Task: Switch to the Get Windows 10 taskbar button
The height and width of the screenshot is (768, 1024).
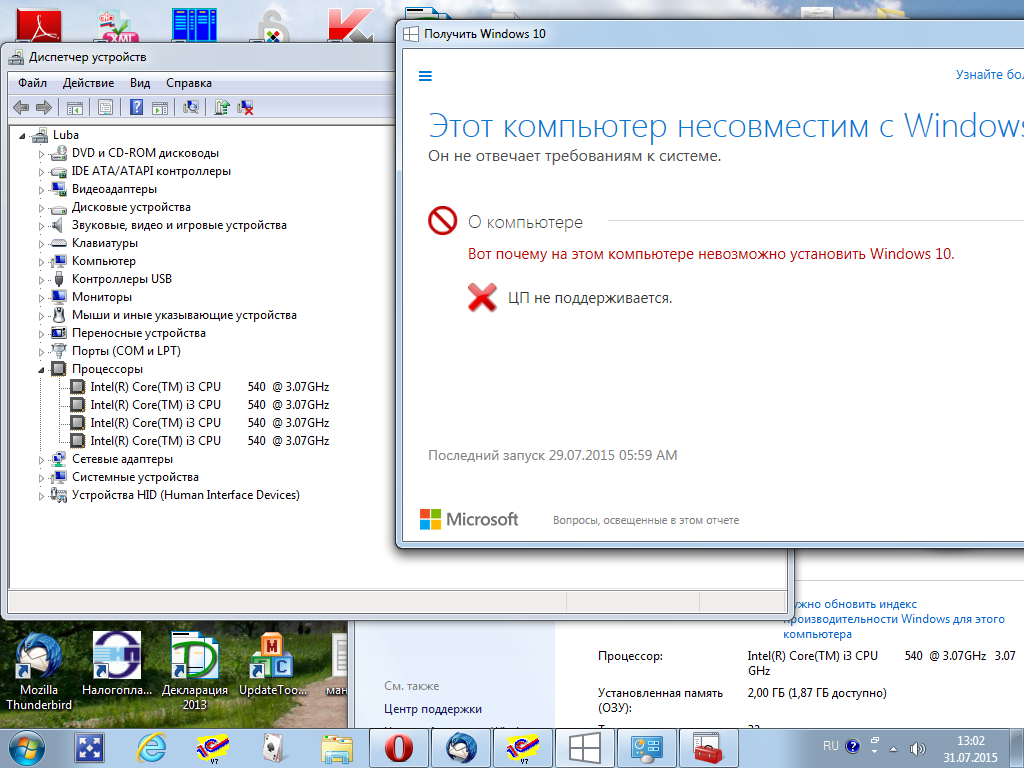Action: click(x=584, y=748)
